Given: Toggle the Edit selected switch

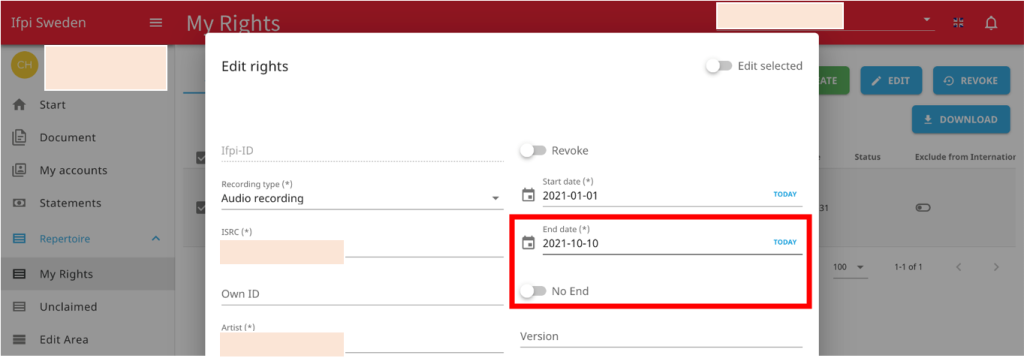Looking at the screenshot, I should pyautogui.click(x=718, y=66).
